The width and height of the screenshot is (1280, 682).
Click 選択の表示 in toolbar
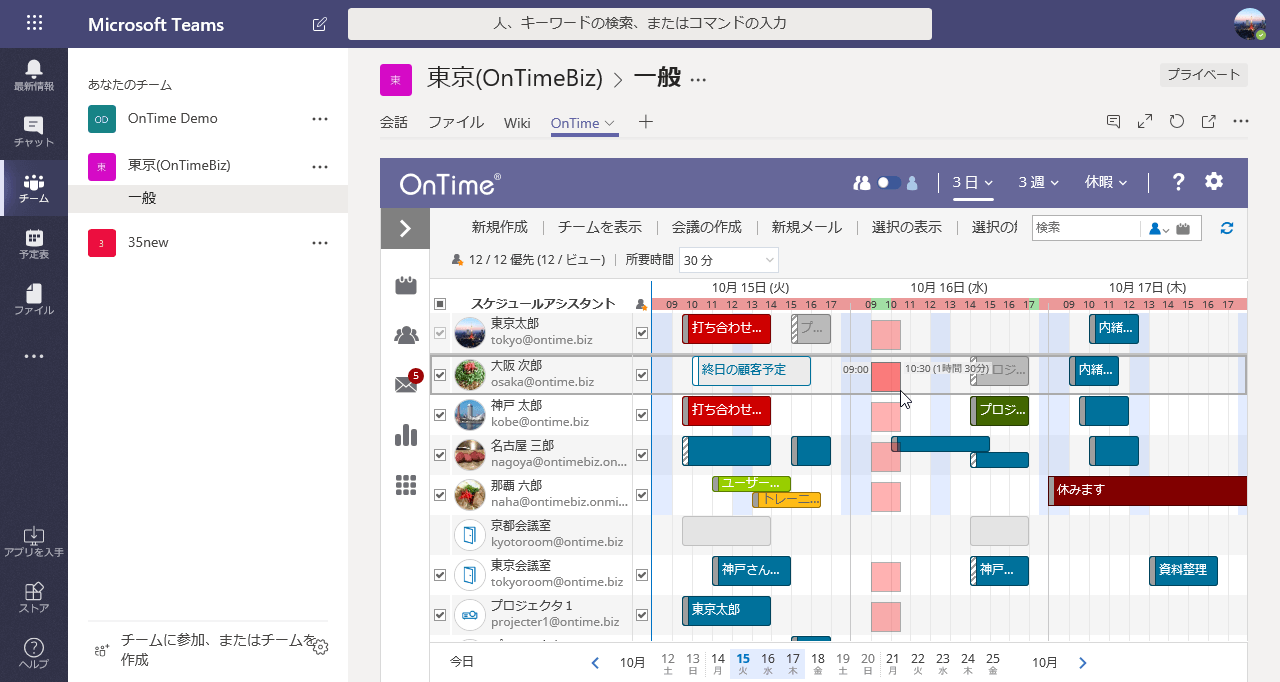(907, 227)
